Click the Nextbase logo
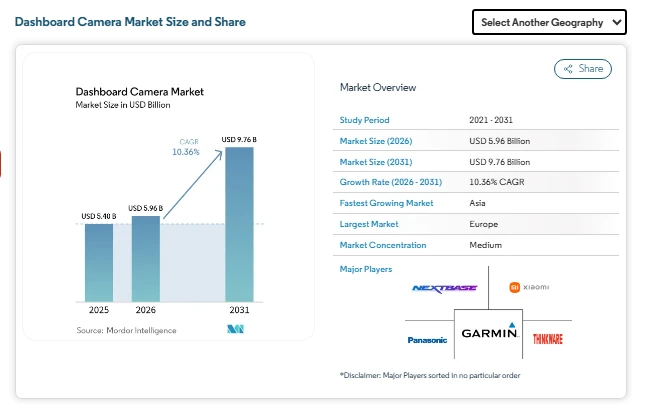 444,288
